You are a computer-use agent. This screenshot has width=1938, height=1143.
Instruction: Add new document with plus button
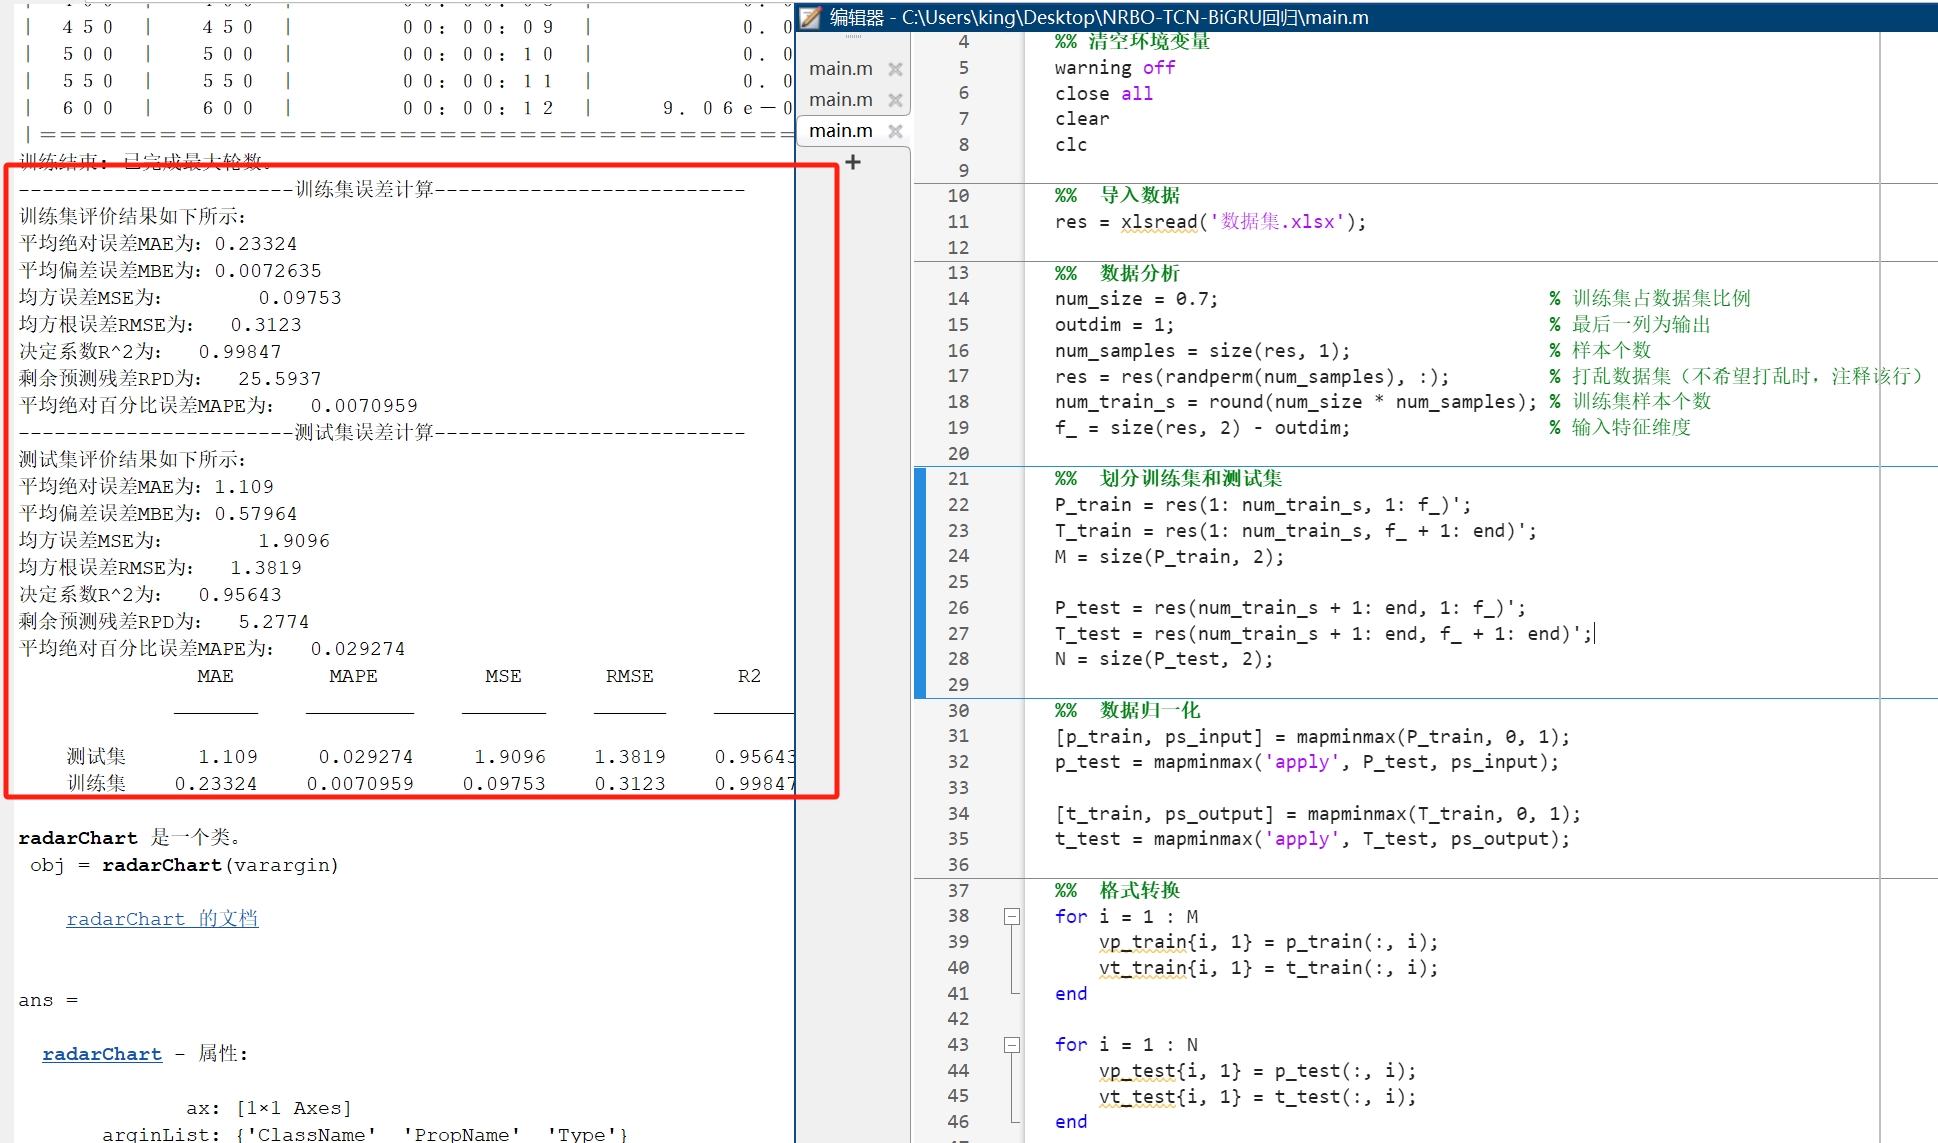pyautogui.click(x=853, y=162)
